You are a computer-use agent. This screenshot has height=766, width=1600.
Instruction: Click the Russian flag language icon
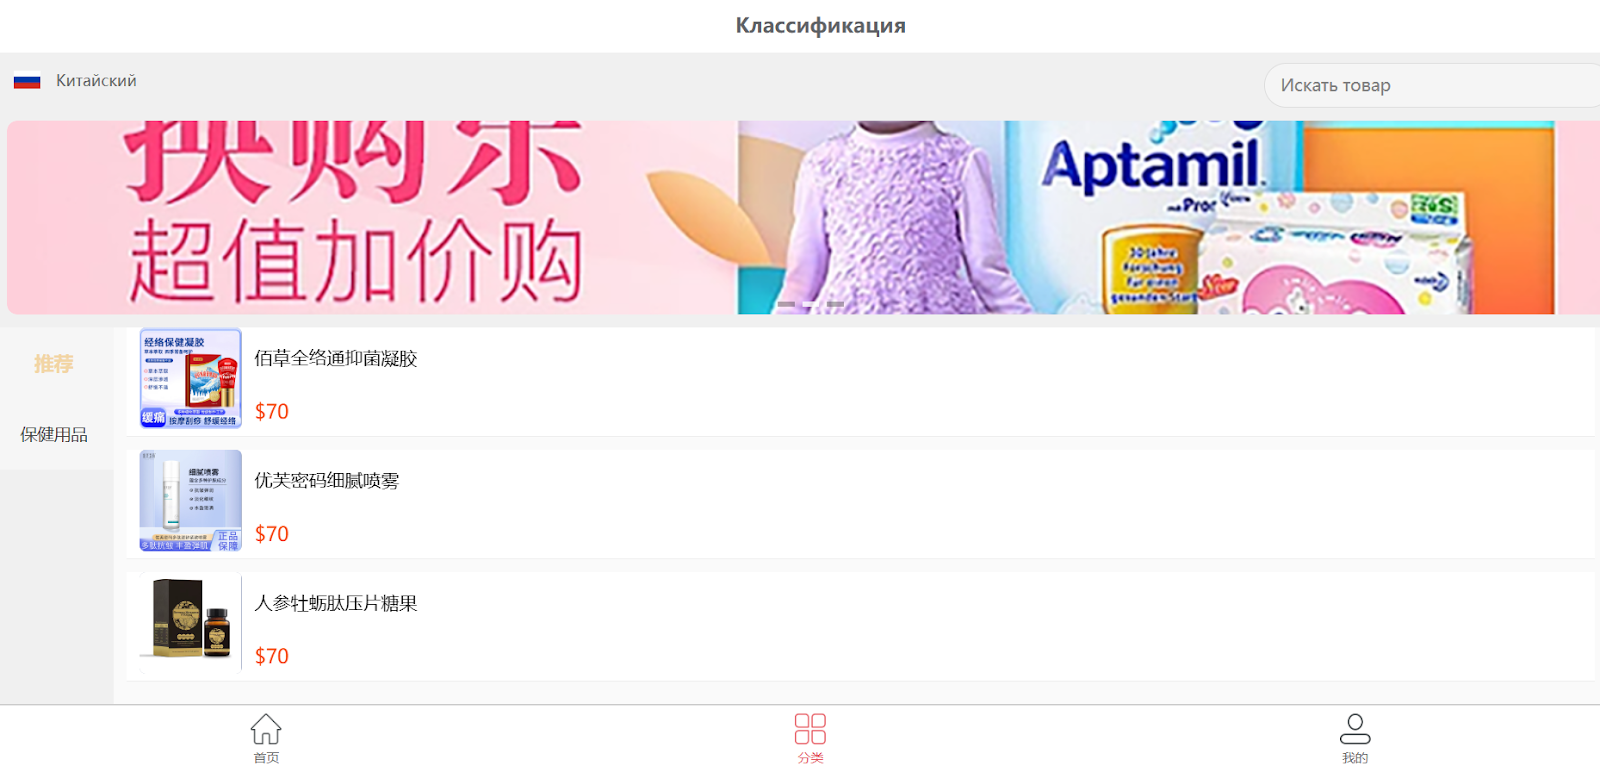click(x=27, y=81)
